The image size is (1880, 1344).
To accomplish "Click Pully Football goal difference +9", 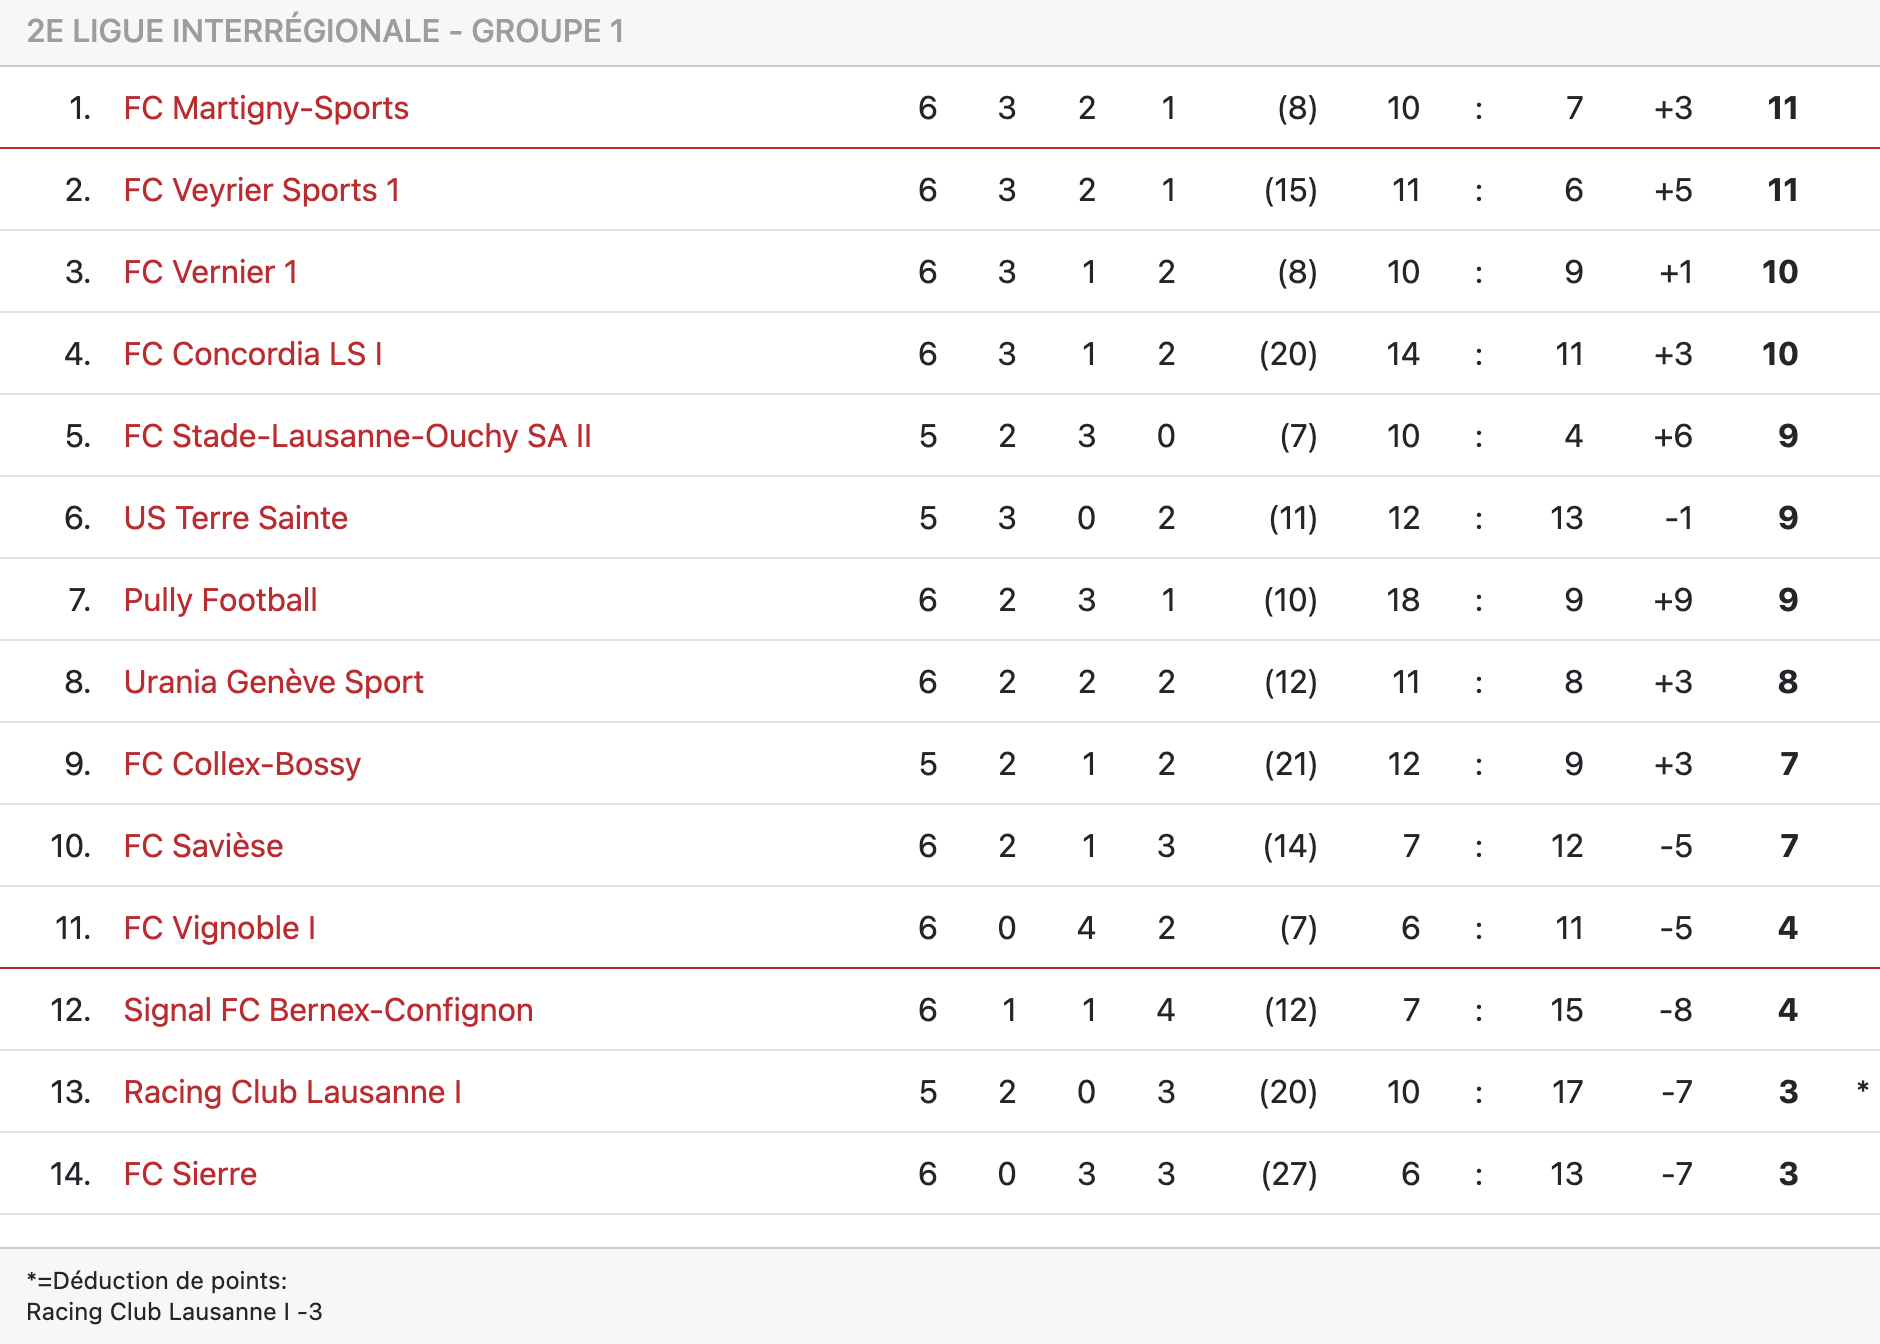I will 1673,600.
